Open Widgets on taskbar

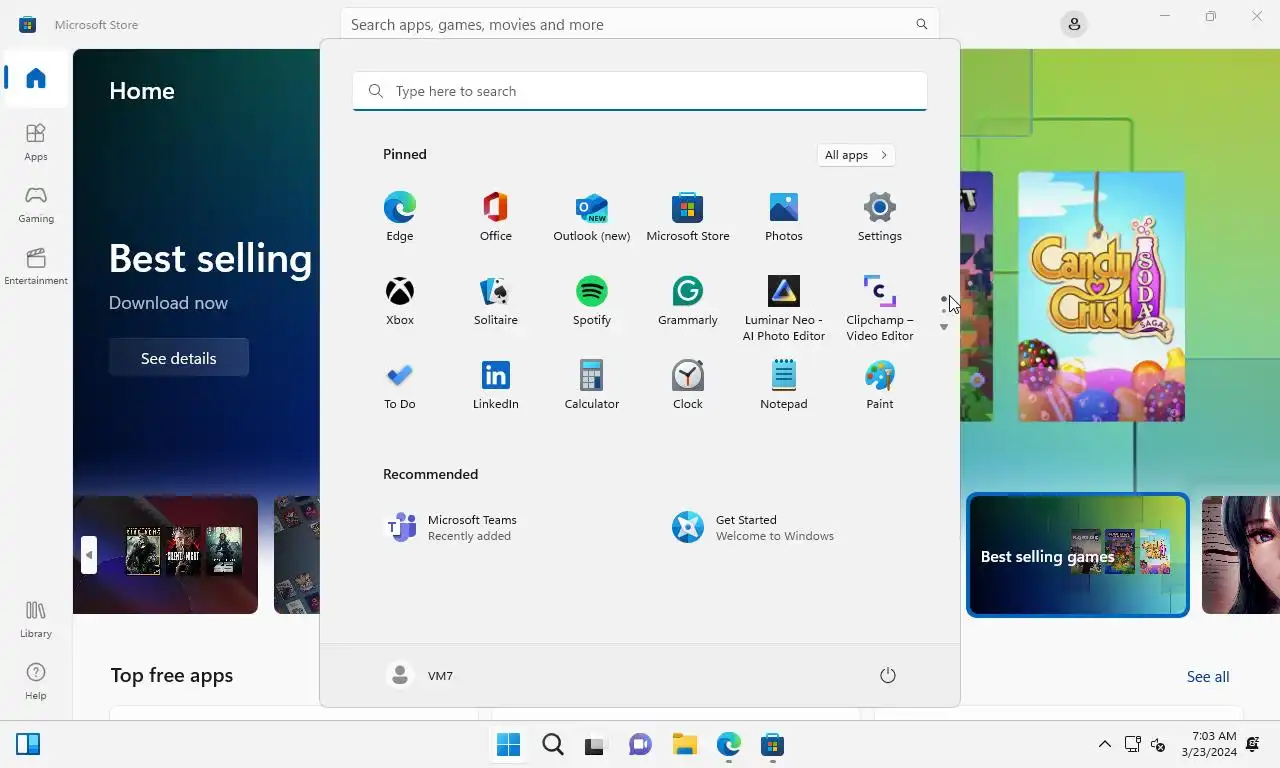28,744
